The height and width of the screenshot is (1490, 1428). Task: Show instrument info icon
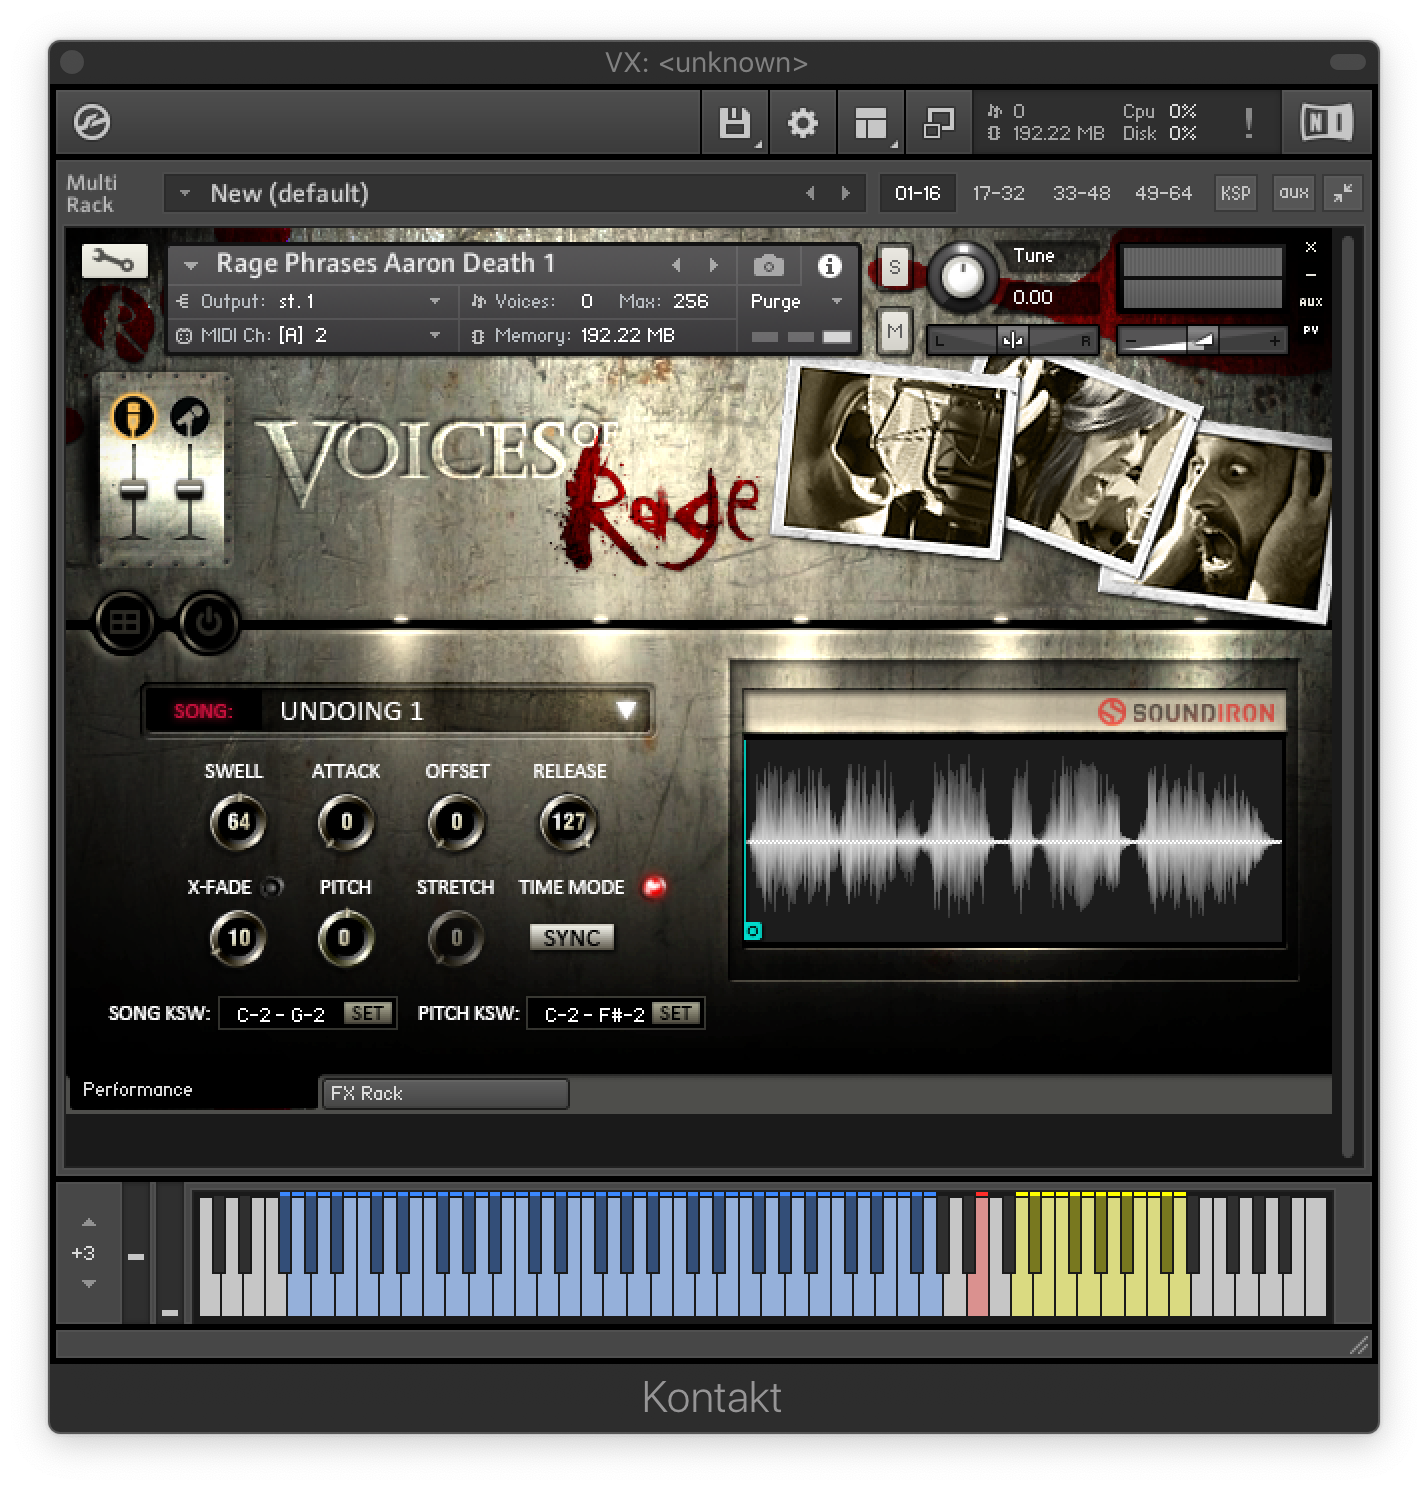point(829,266)
